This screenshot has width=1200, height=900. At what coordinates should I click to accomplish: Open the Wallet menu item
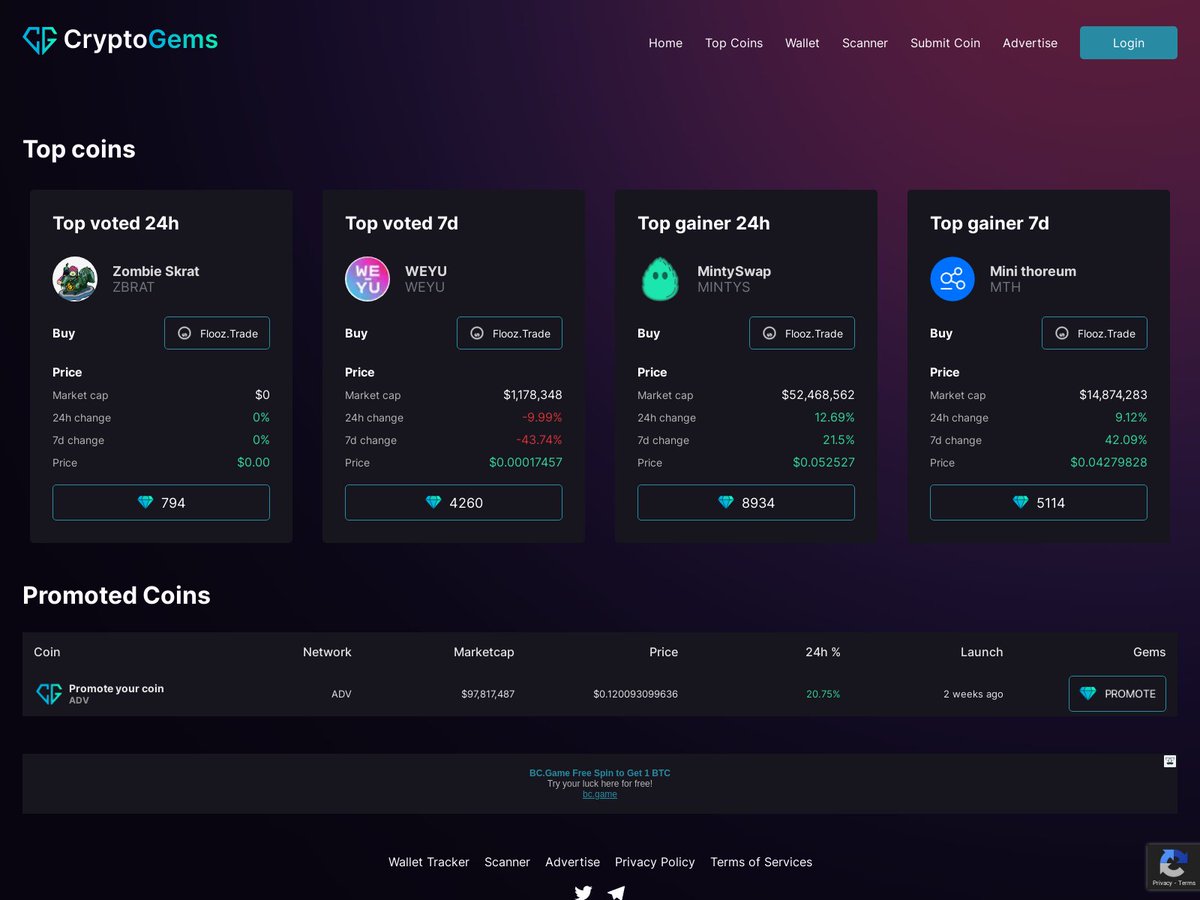point(802,43)
